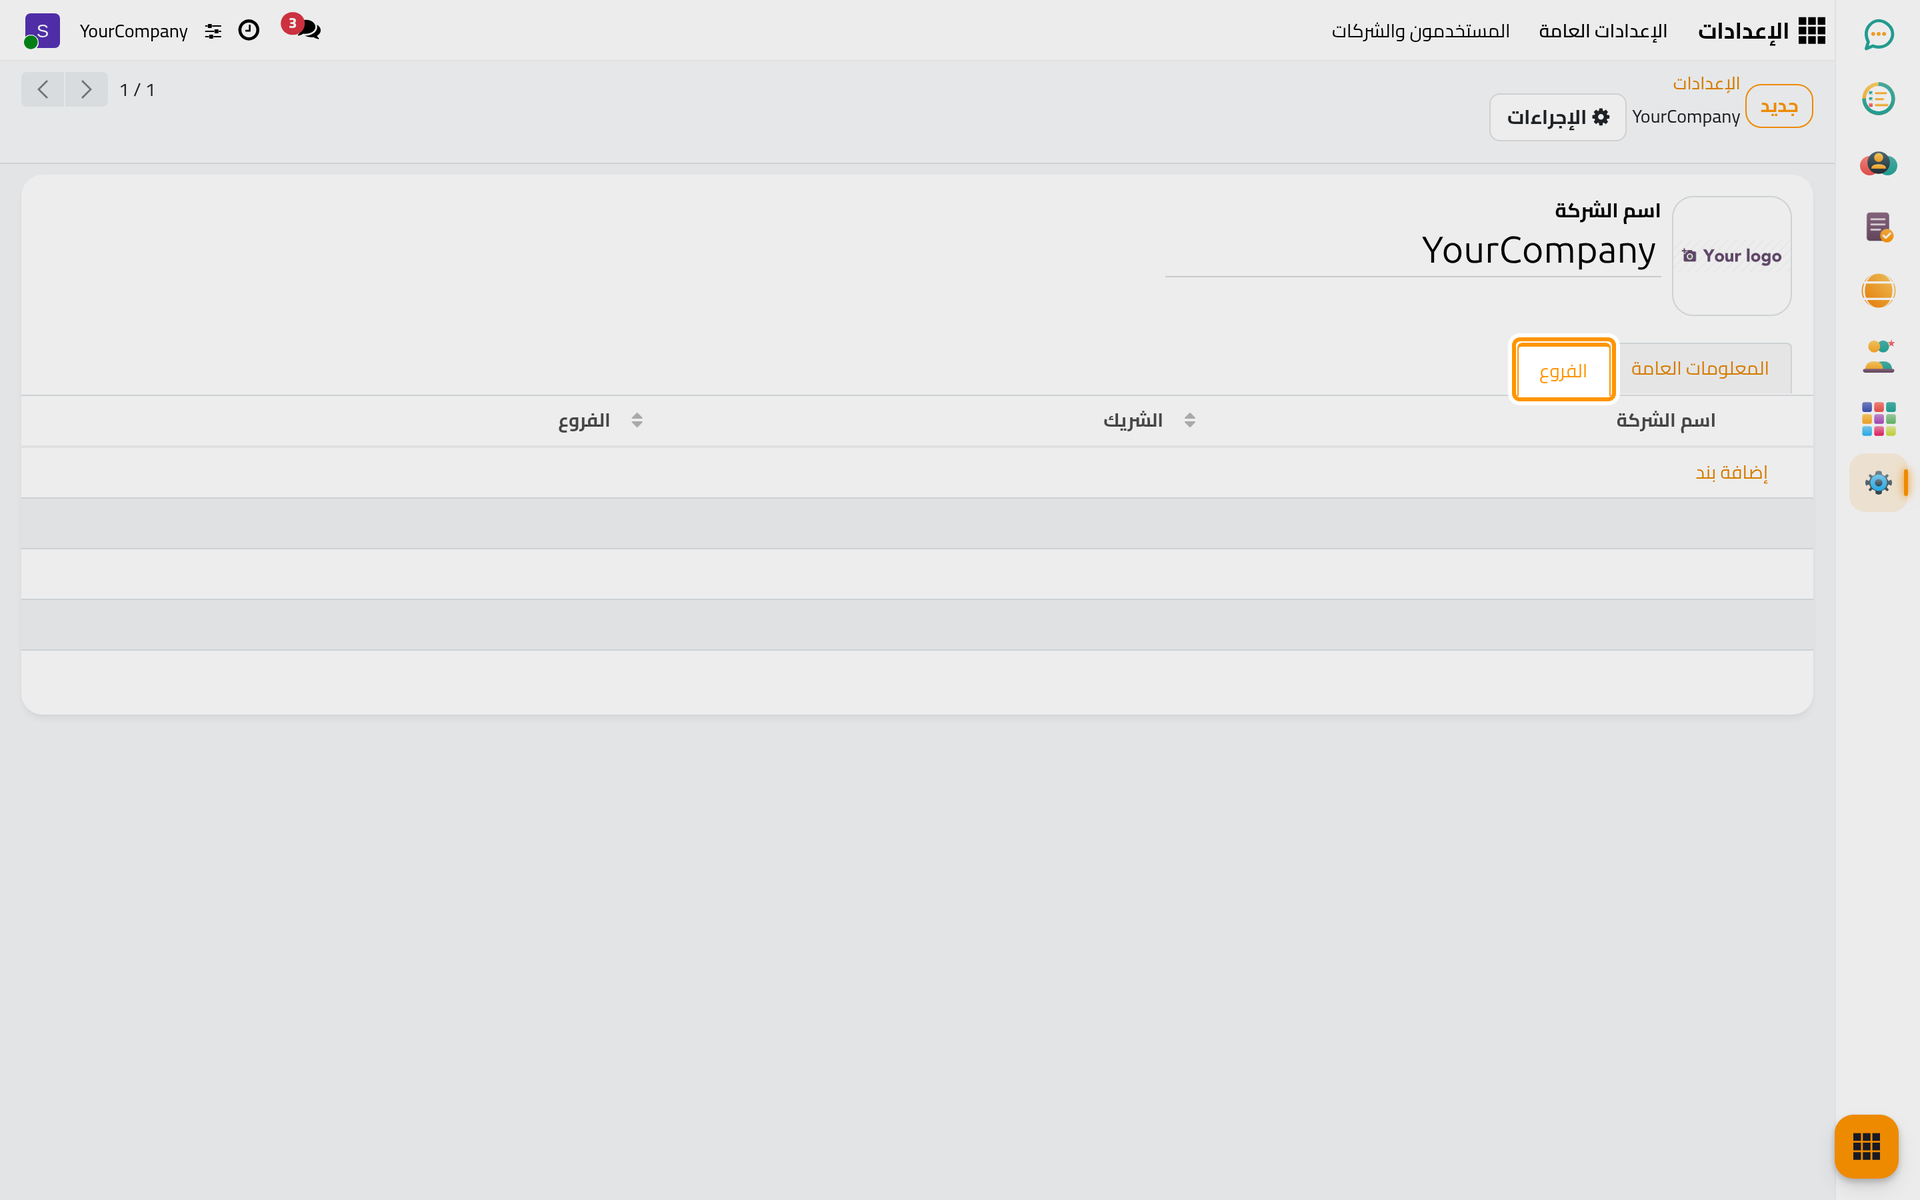Select the الفروع tab

click(x=1563, y=371)
